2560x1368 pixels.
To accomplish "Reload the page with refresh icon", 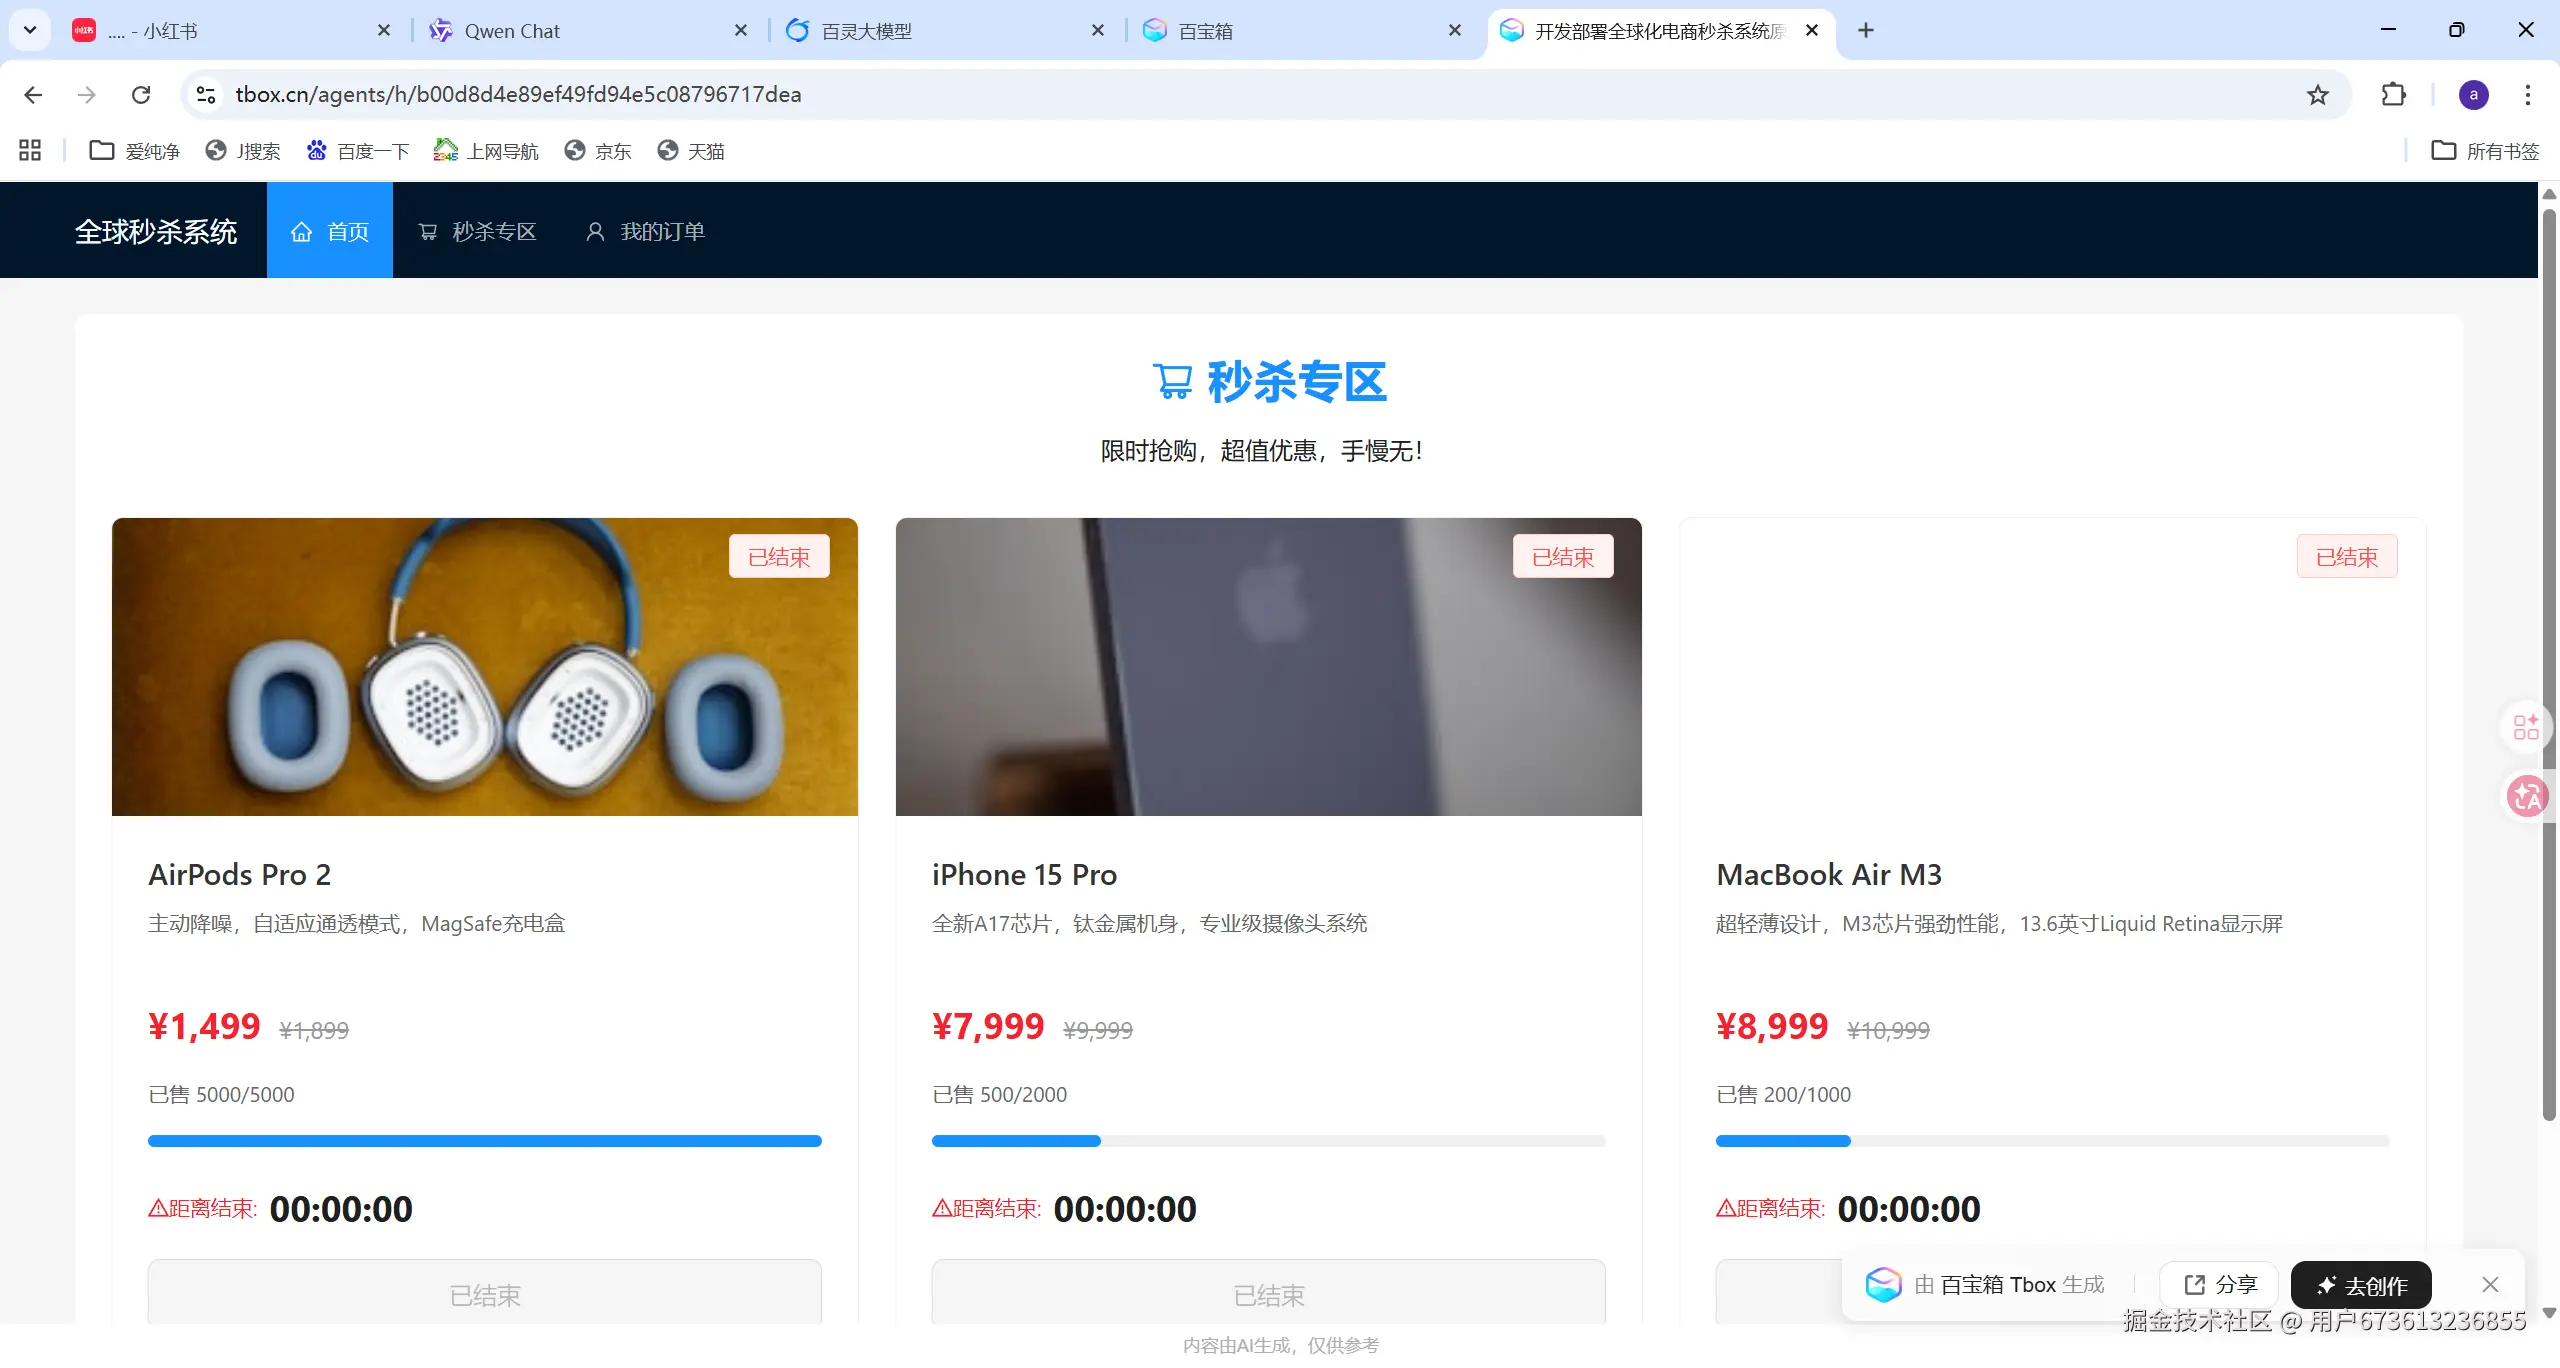I will [x=141, y=95].
